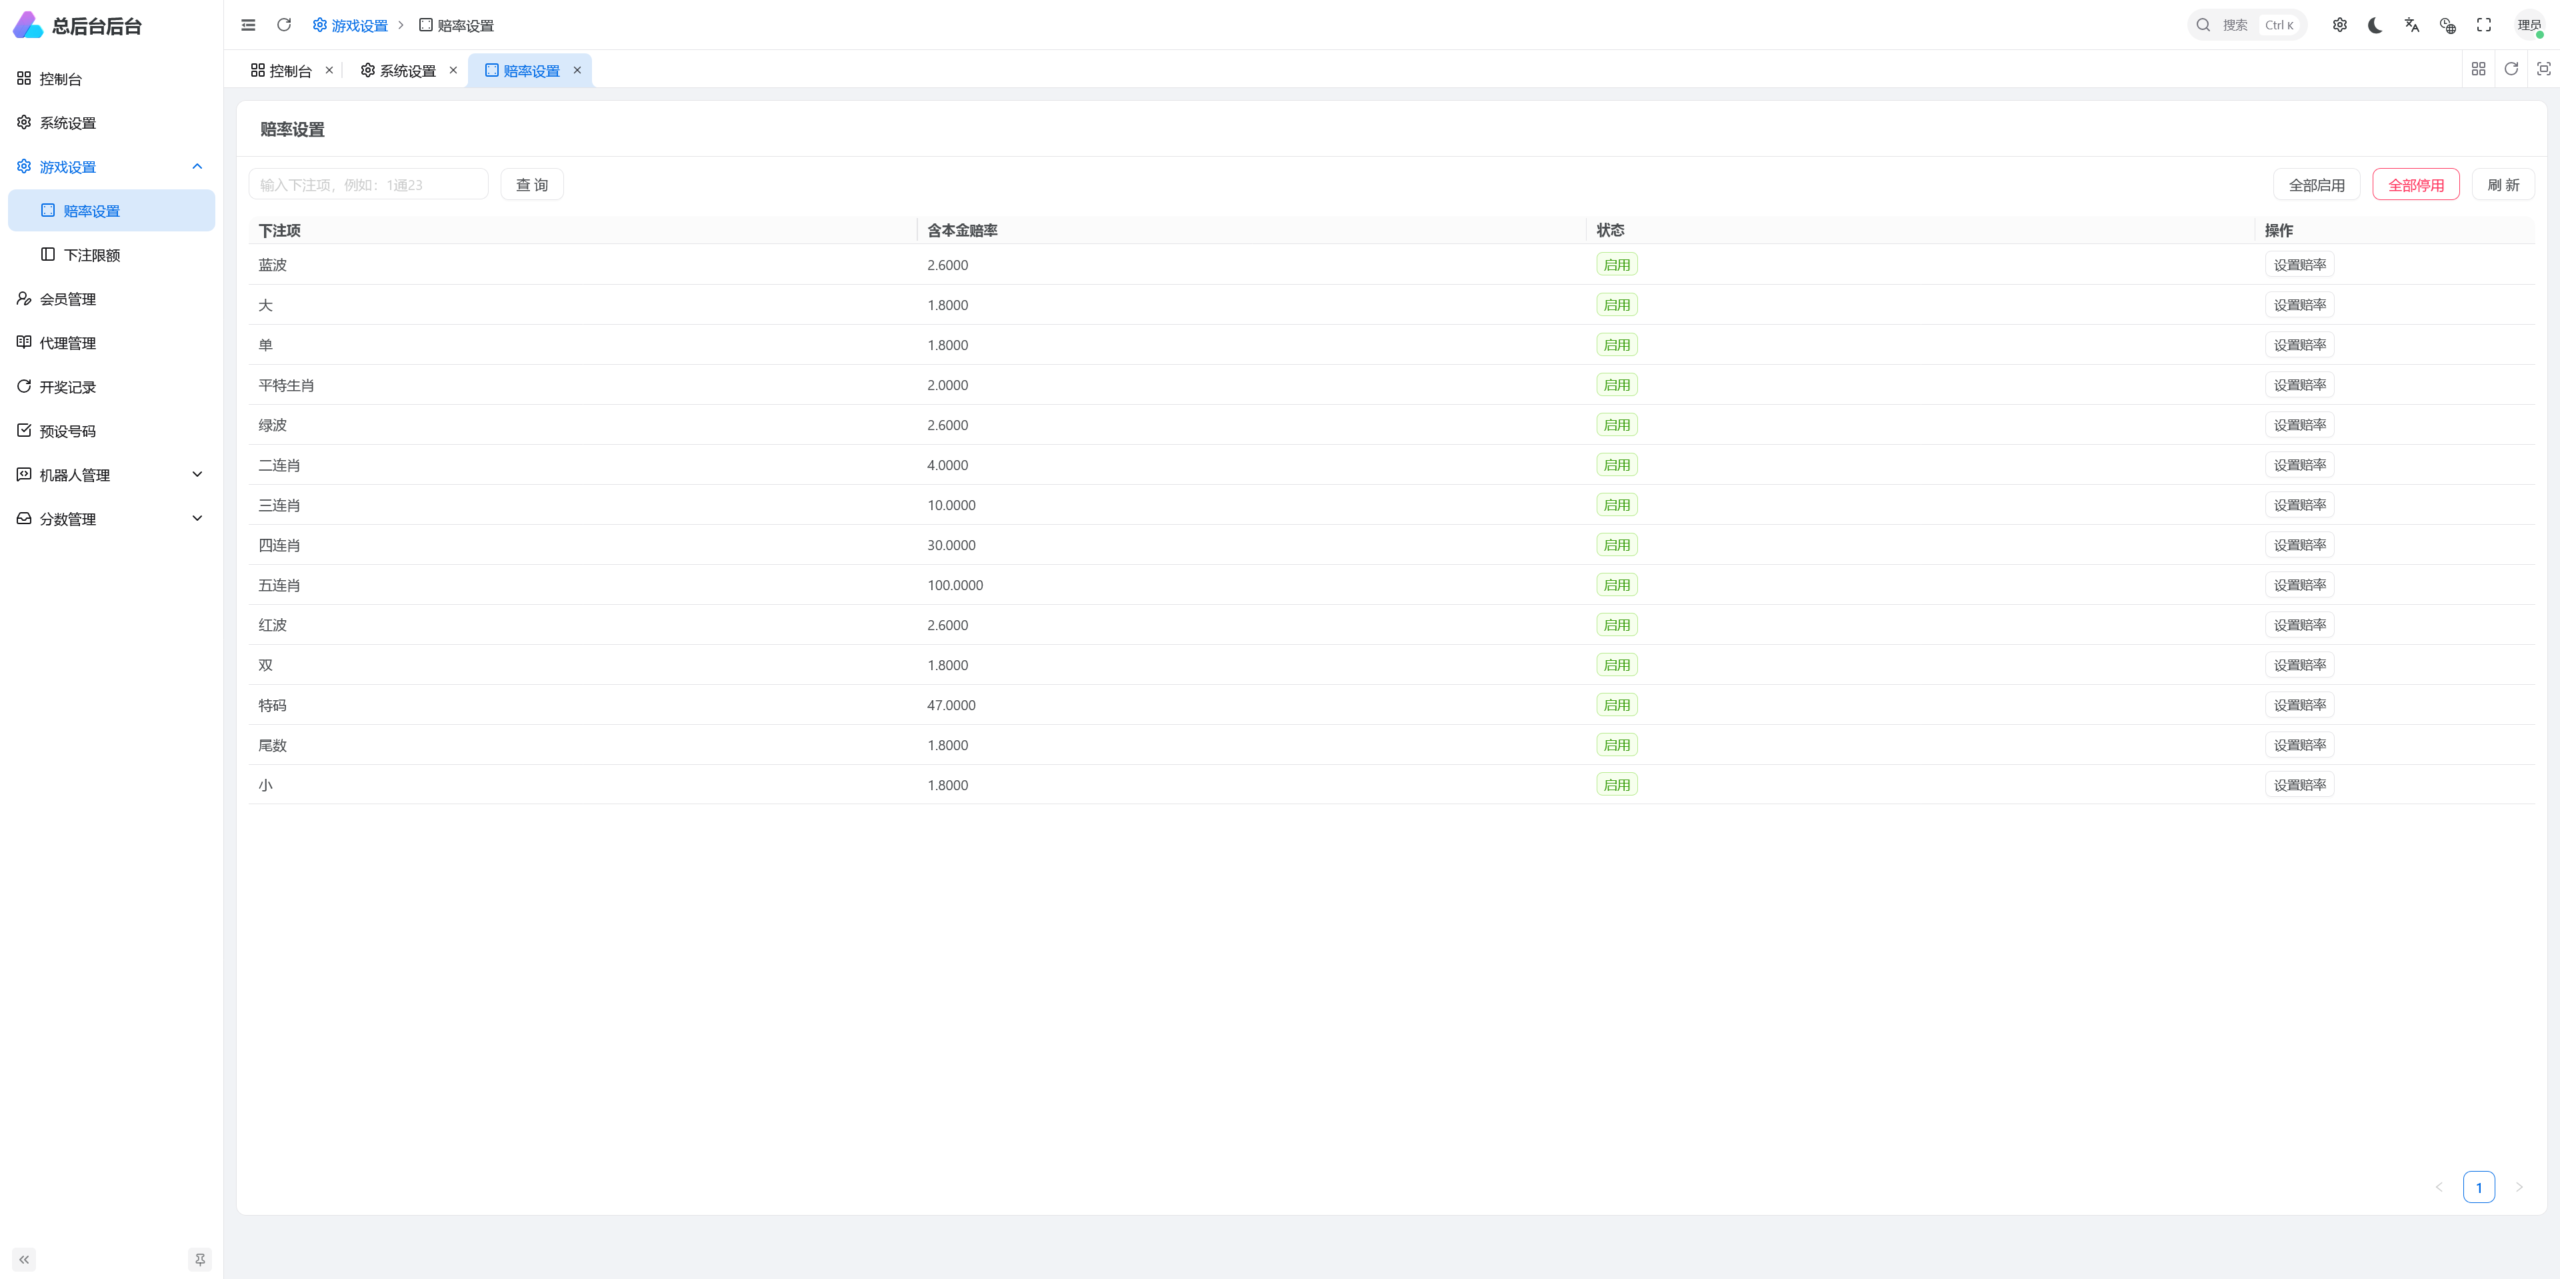2560x1279 pixels.
Task: Open the user avatar menu
Action: click(2530, 25)
